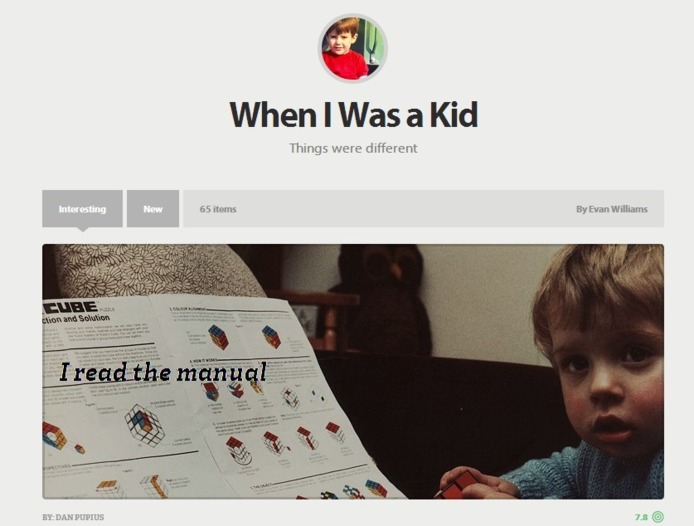This screenshot has height=526, width=694.
Task: Click the "When I Was a Kid" heading
Action: tap(353, 114)
